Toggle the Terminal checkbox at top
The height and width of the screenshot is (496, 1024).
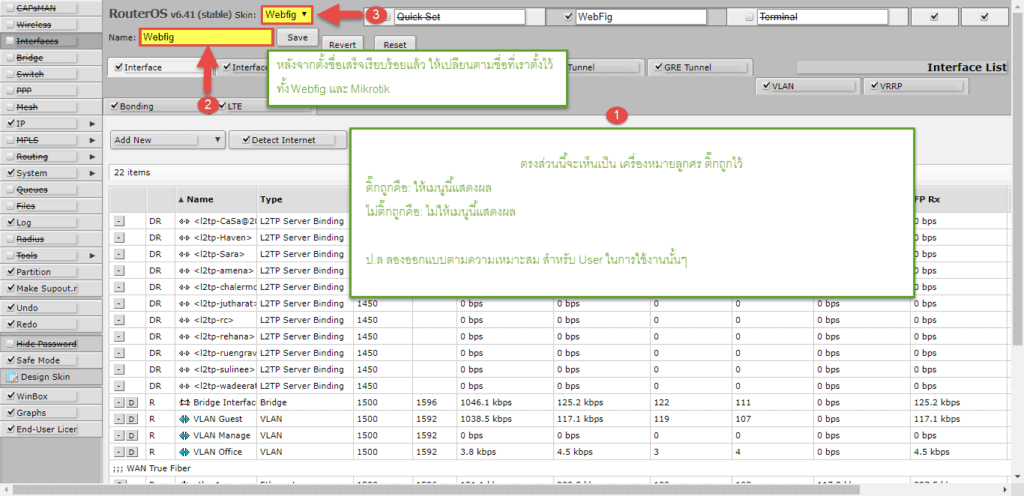(749, 18)
